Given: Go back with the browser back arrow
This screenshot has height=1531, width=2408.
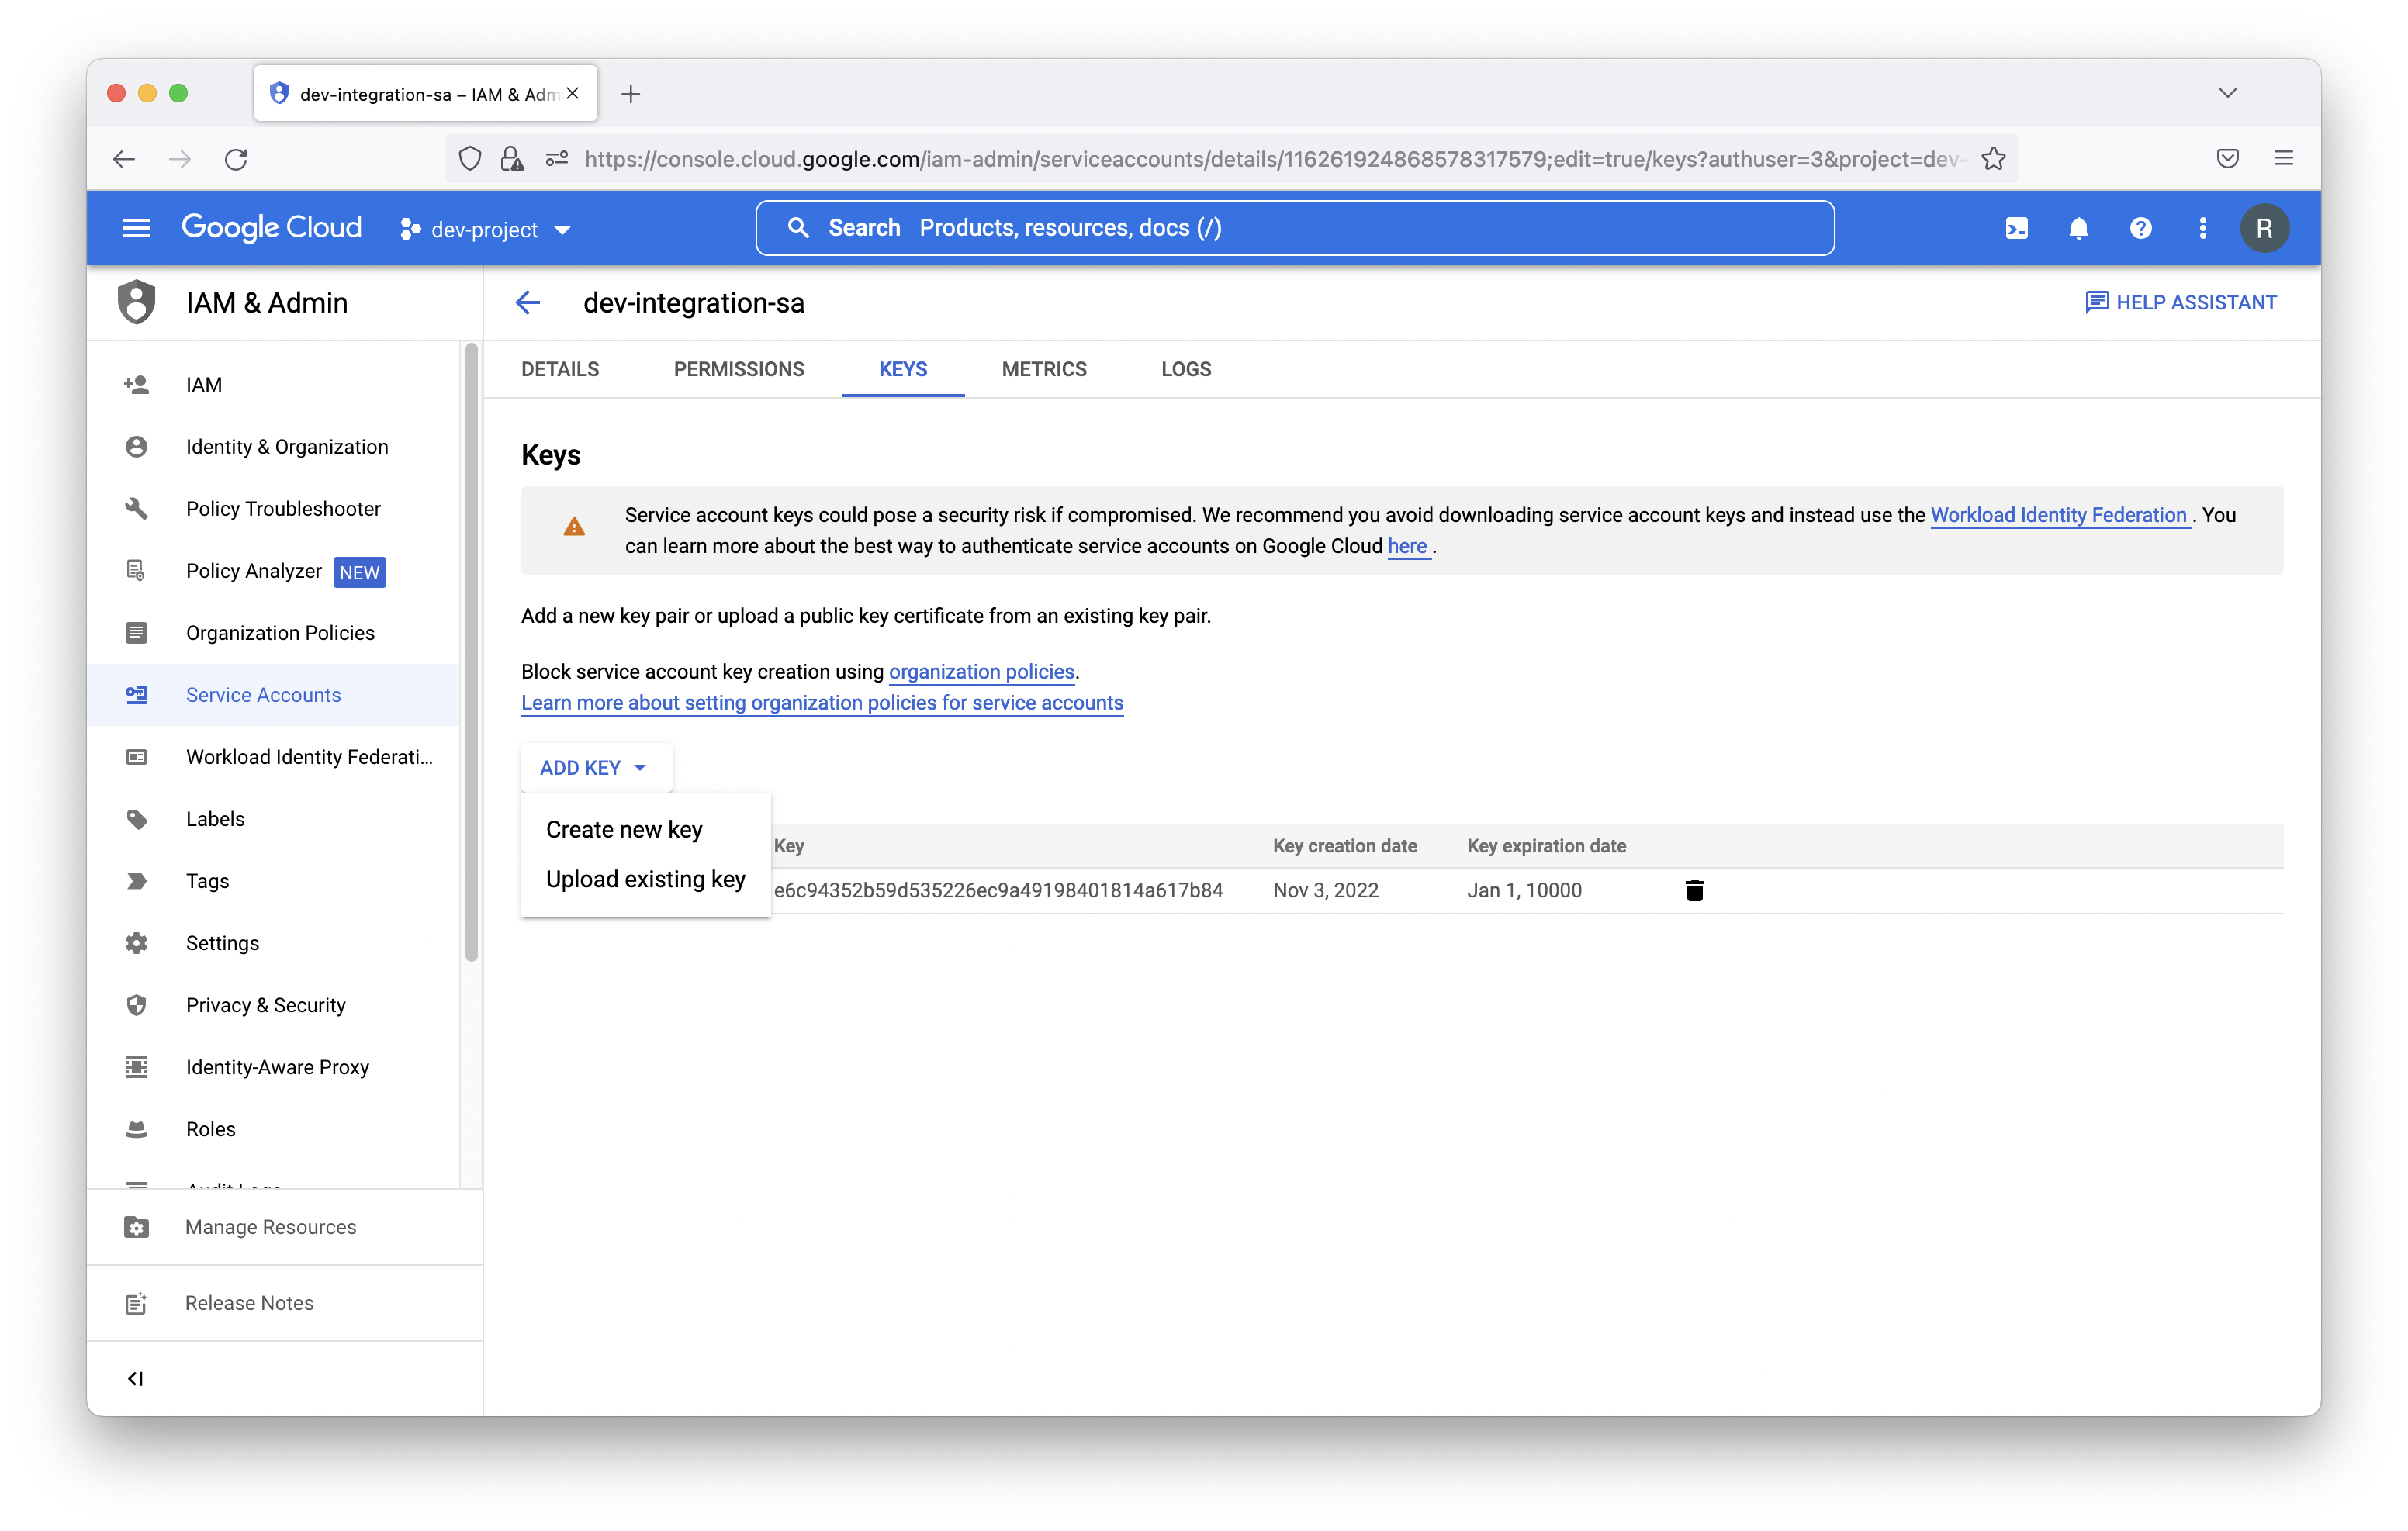Looking at the screenshot, I should pyautogui.click(x=124, y=159).
